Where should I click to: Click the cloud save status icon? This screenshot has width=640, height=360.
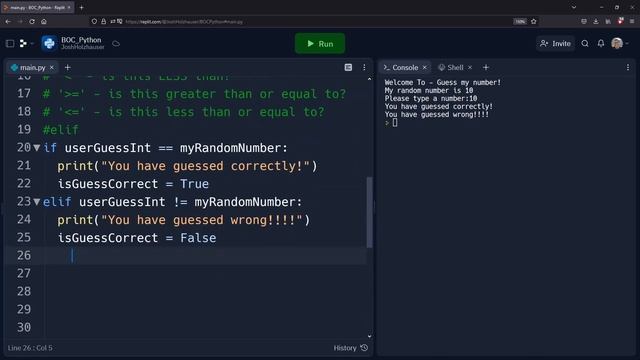(116, 43)
